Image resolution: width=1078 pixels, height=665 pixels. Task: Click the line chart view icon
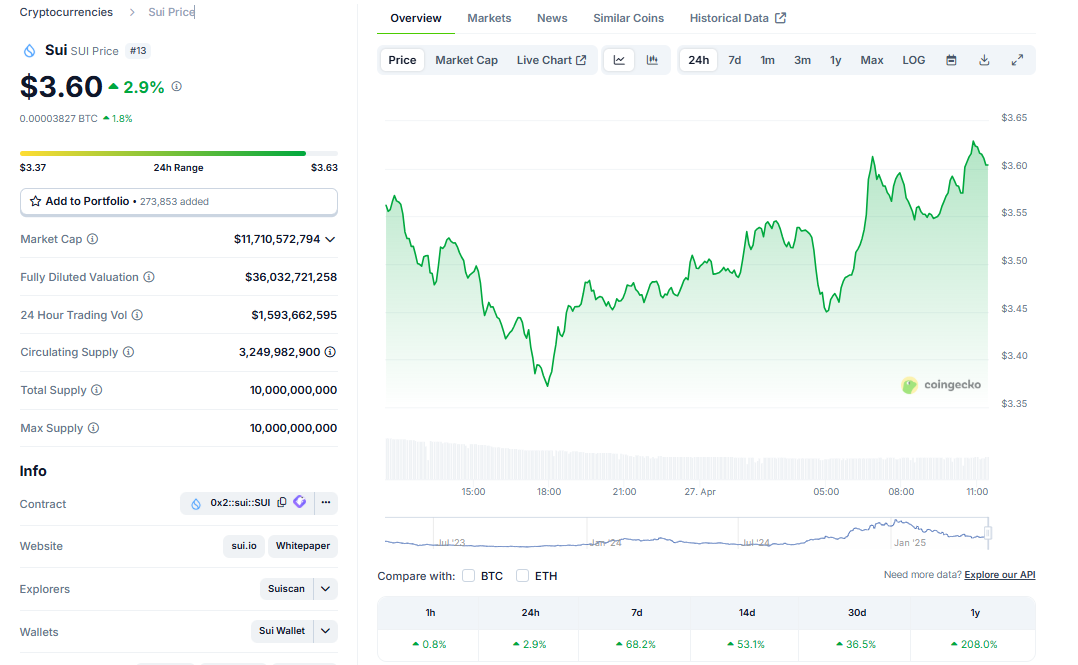pos(619,61)
